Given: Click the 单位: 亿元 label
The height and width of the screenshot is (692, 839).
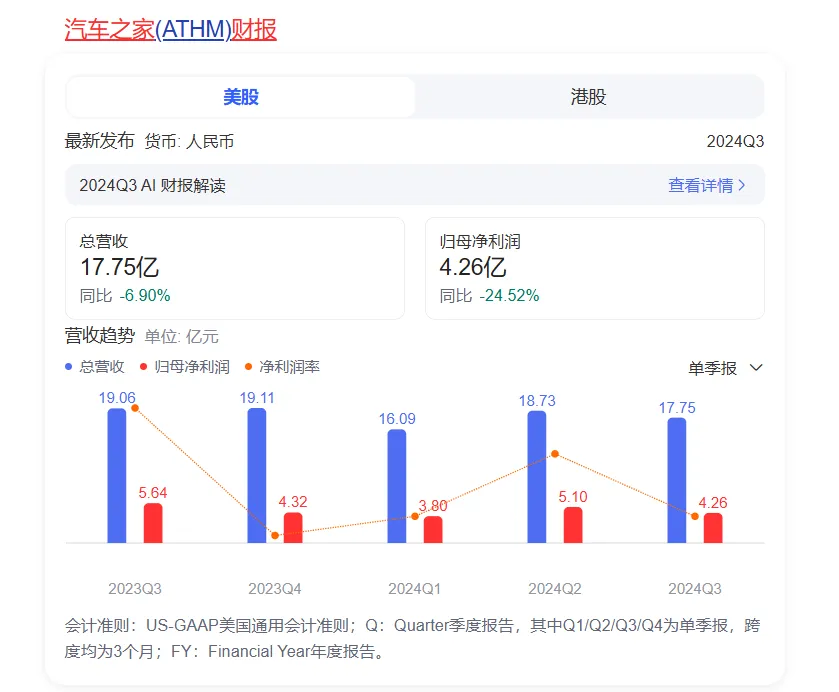Looking at the screenshot, I should pyautogui.click(x=181, y=337).
